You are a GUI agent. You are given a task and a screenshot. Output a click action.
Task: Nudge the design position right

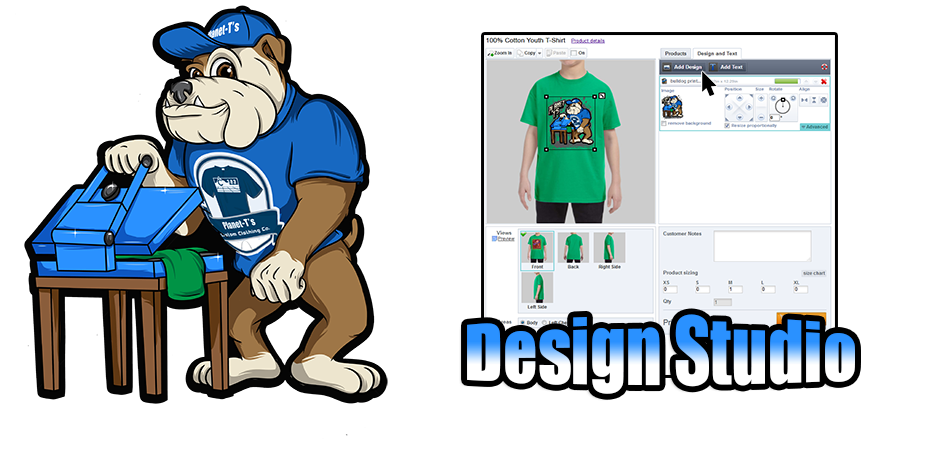point(748,107)
